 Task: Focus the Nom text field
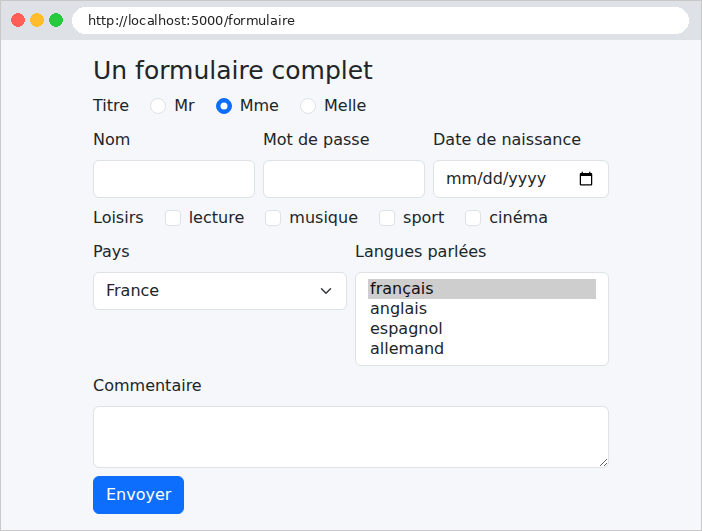(174, 179)
